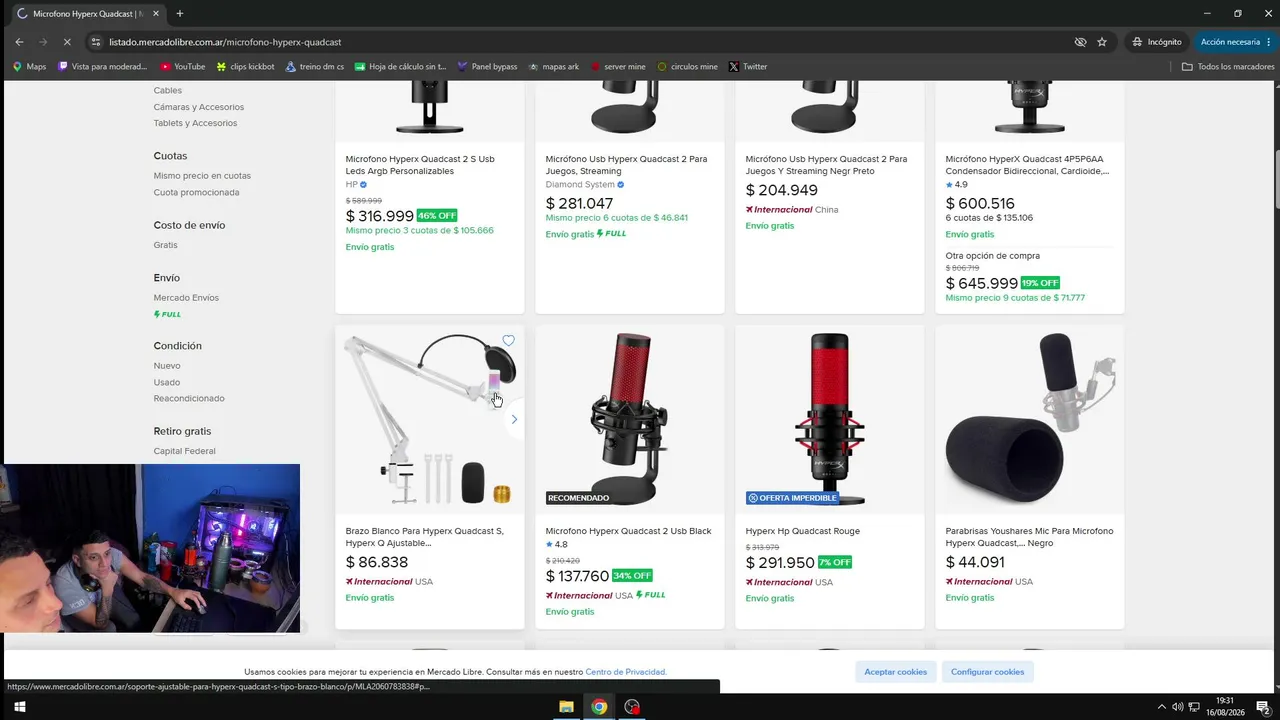1280x720 pixels.
Task: Select Mismo precio en cuotas filter
Action: [202, 176]
